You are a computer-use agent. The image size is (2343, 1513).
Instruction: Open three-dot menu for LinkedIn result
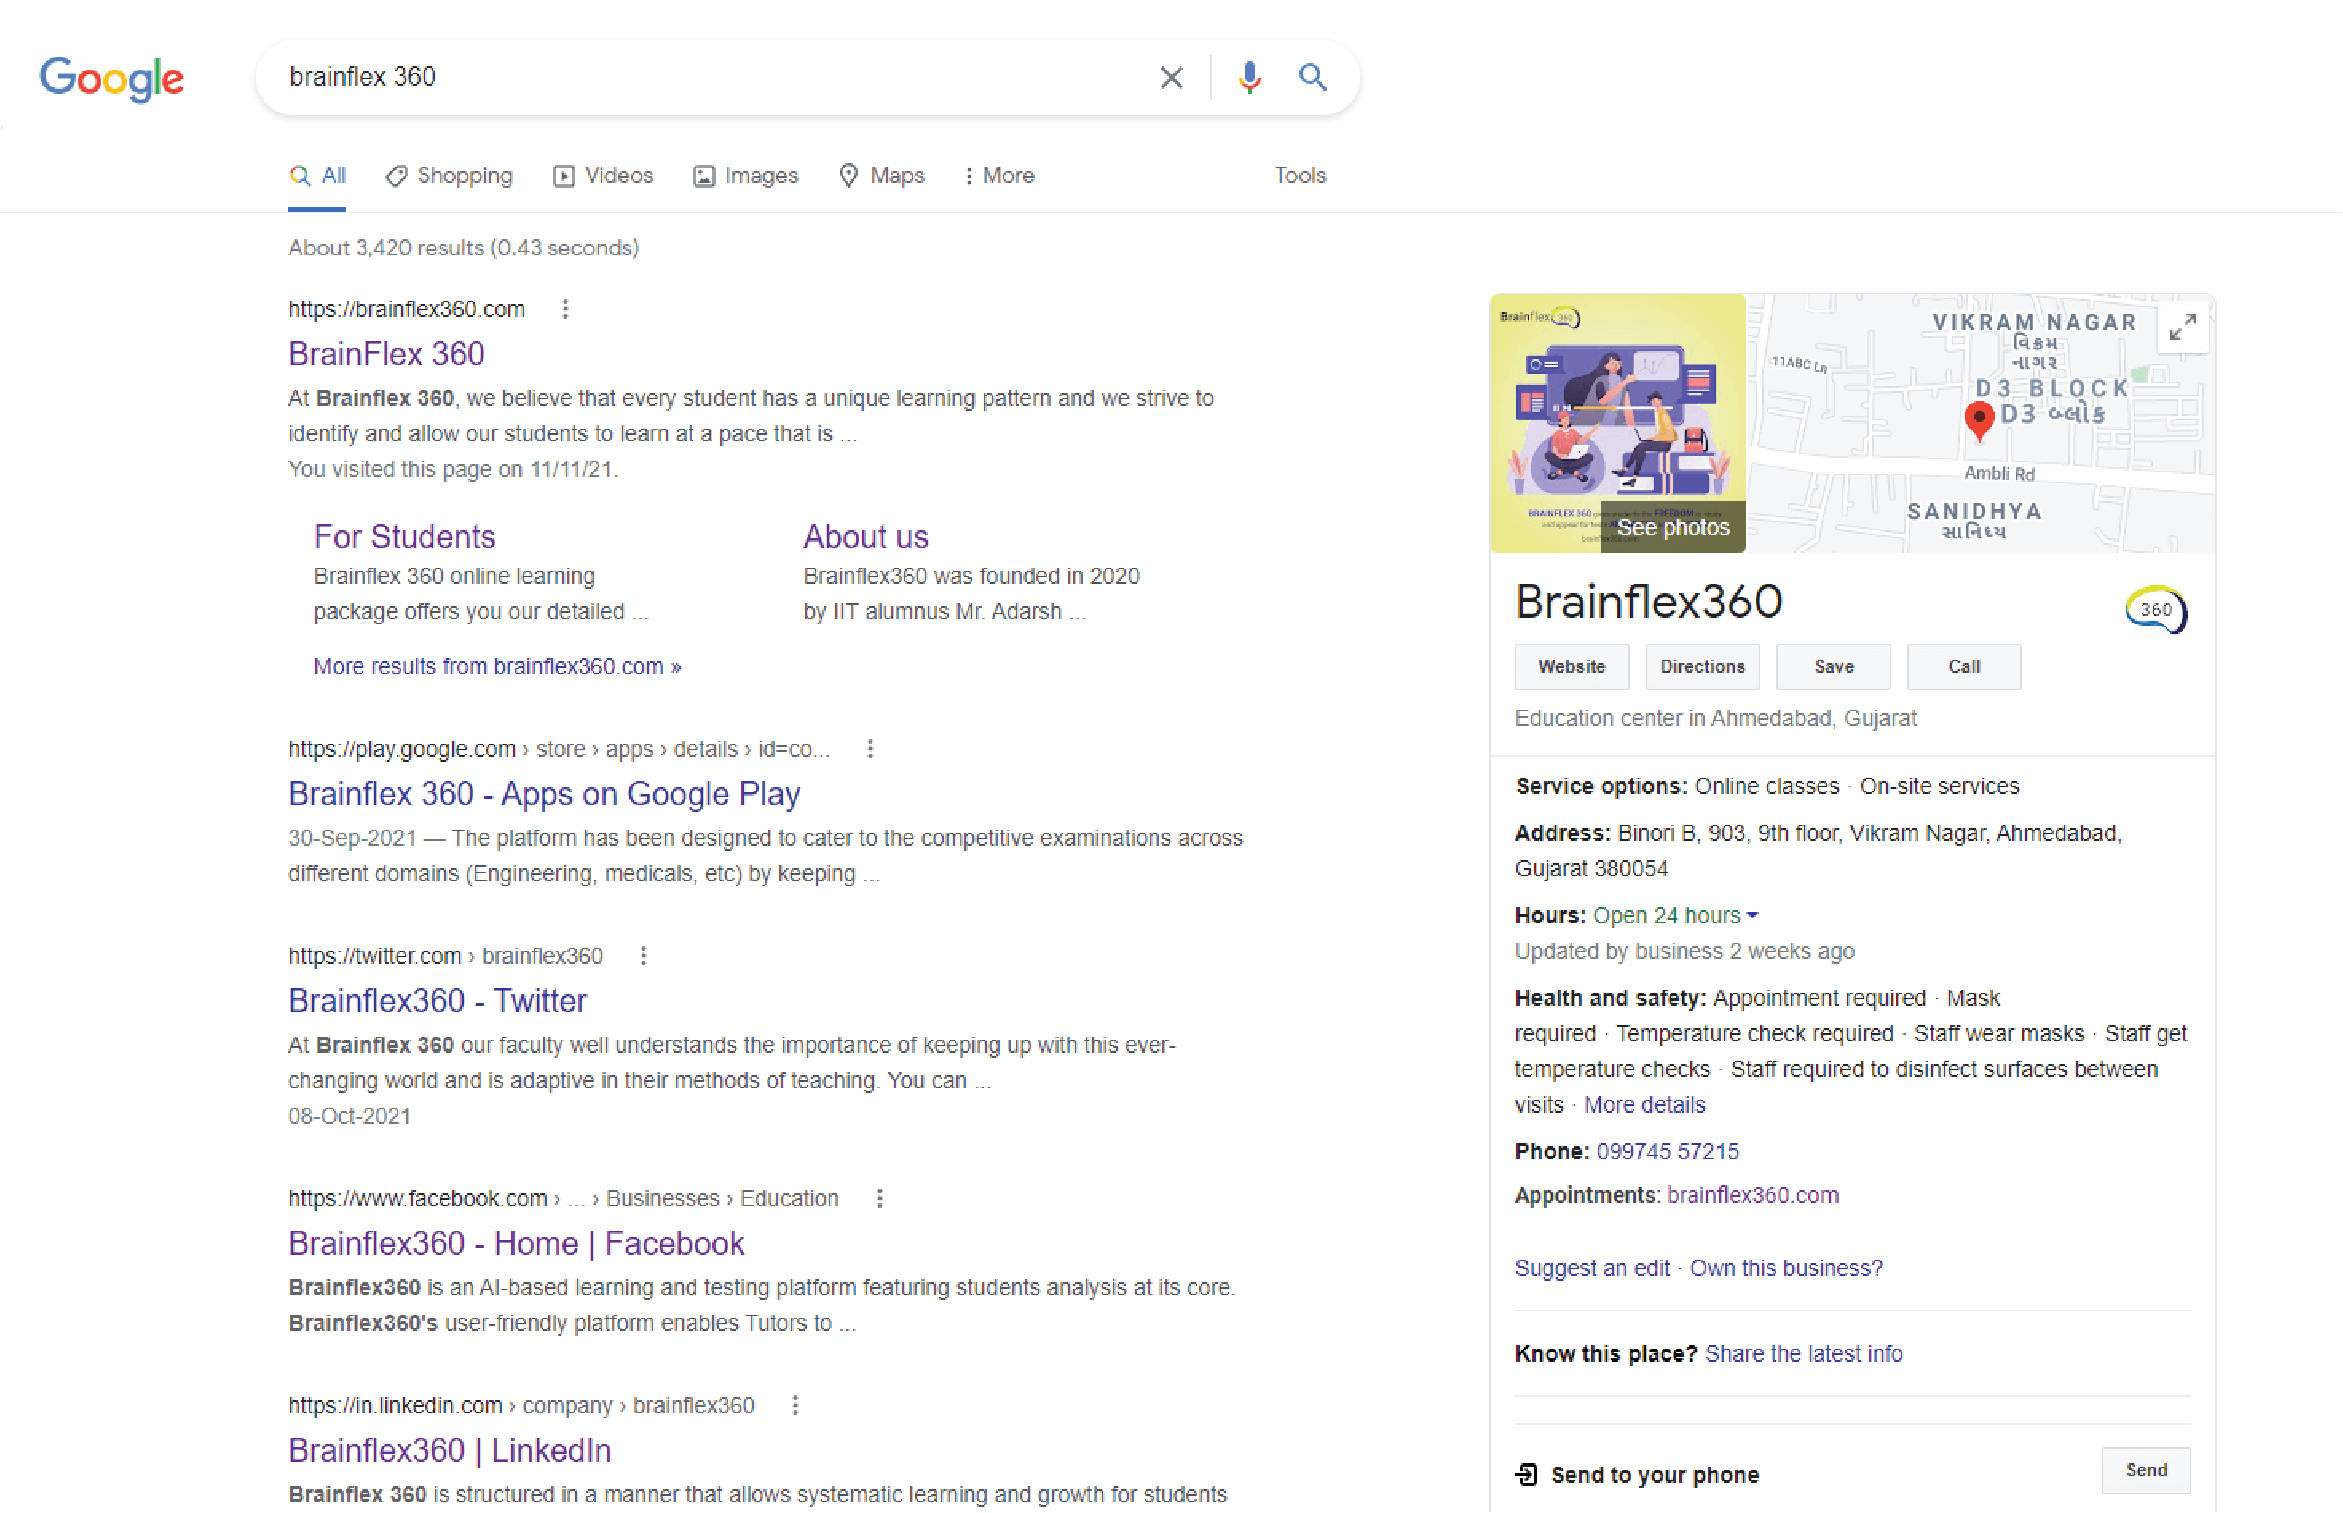pos(795,1405)
